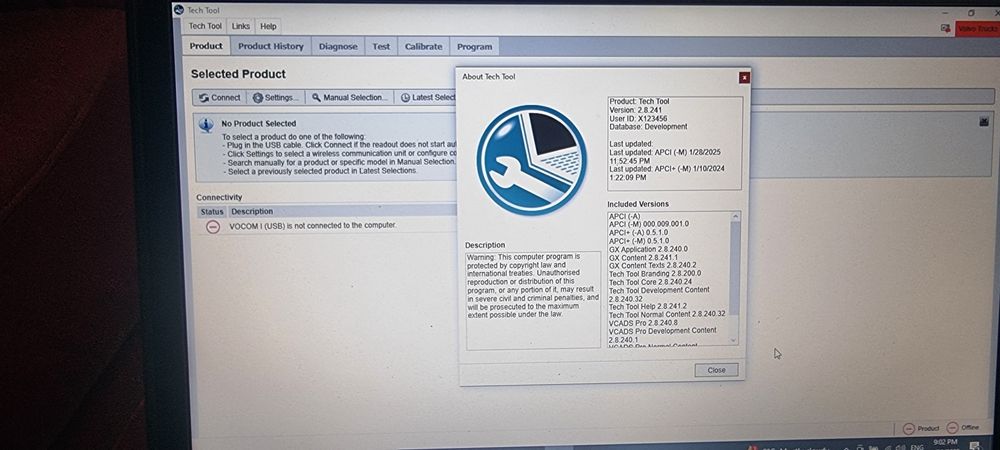Switch to the Product History tab
Image resolution: width=1000 pixels, height=450 pixels.
[270, 46]
